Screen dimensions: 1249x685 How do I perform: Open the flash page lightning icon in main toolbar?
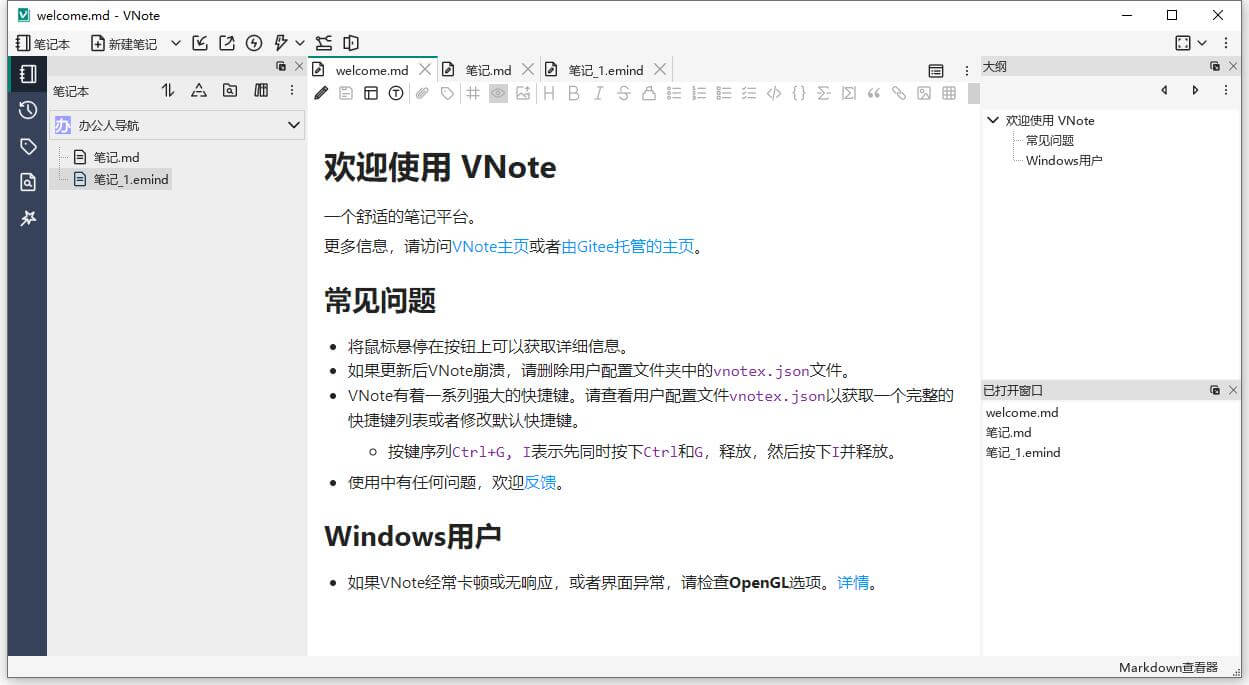click(x=255, y=43)
